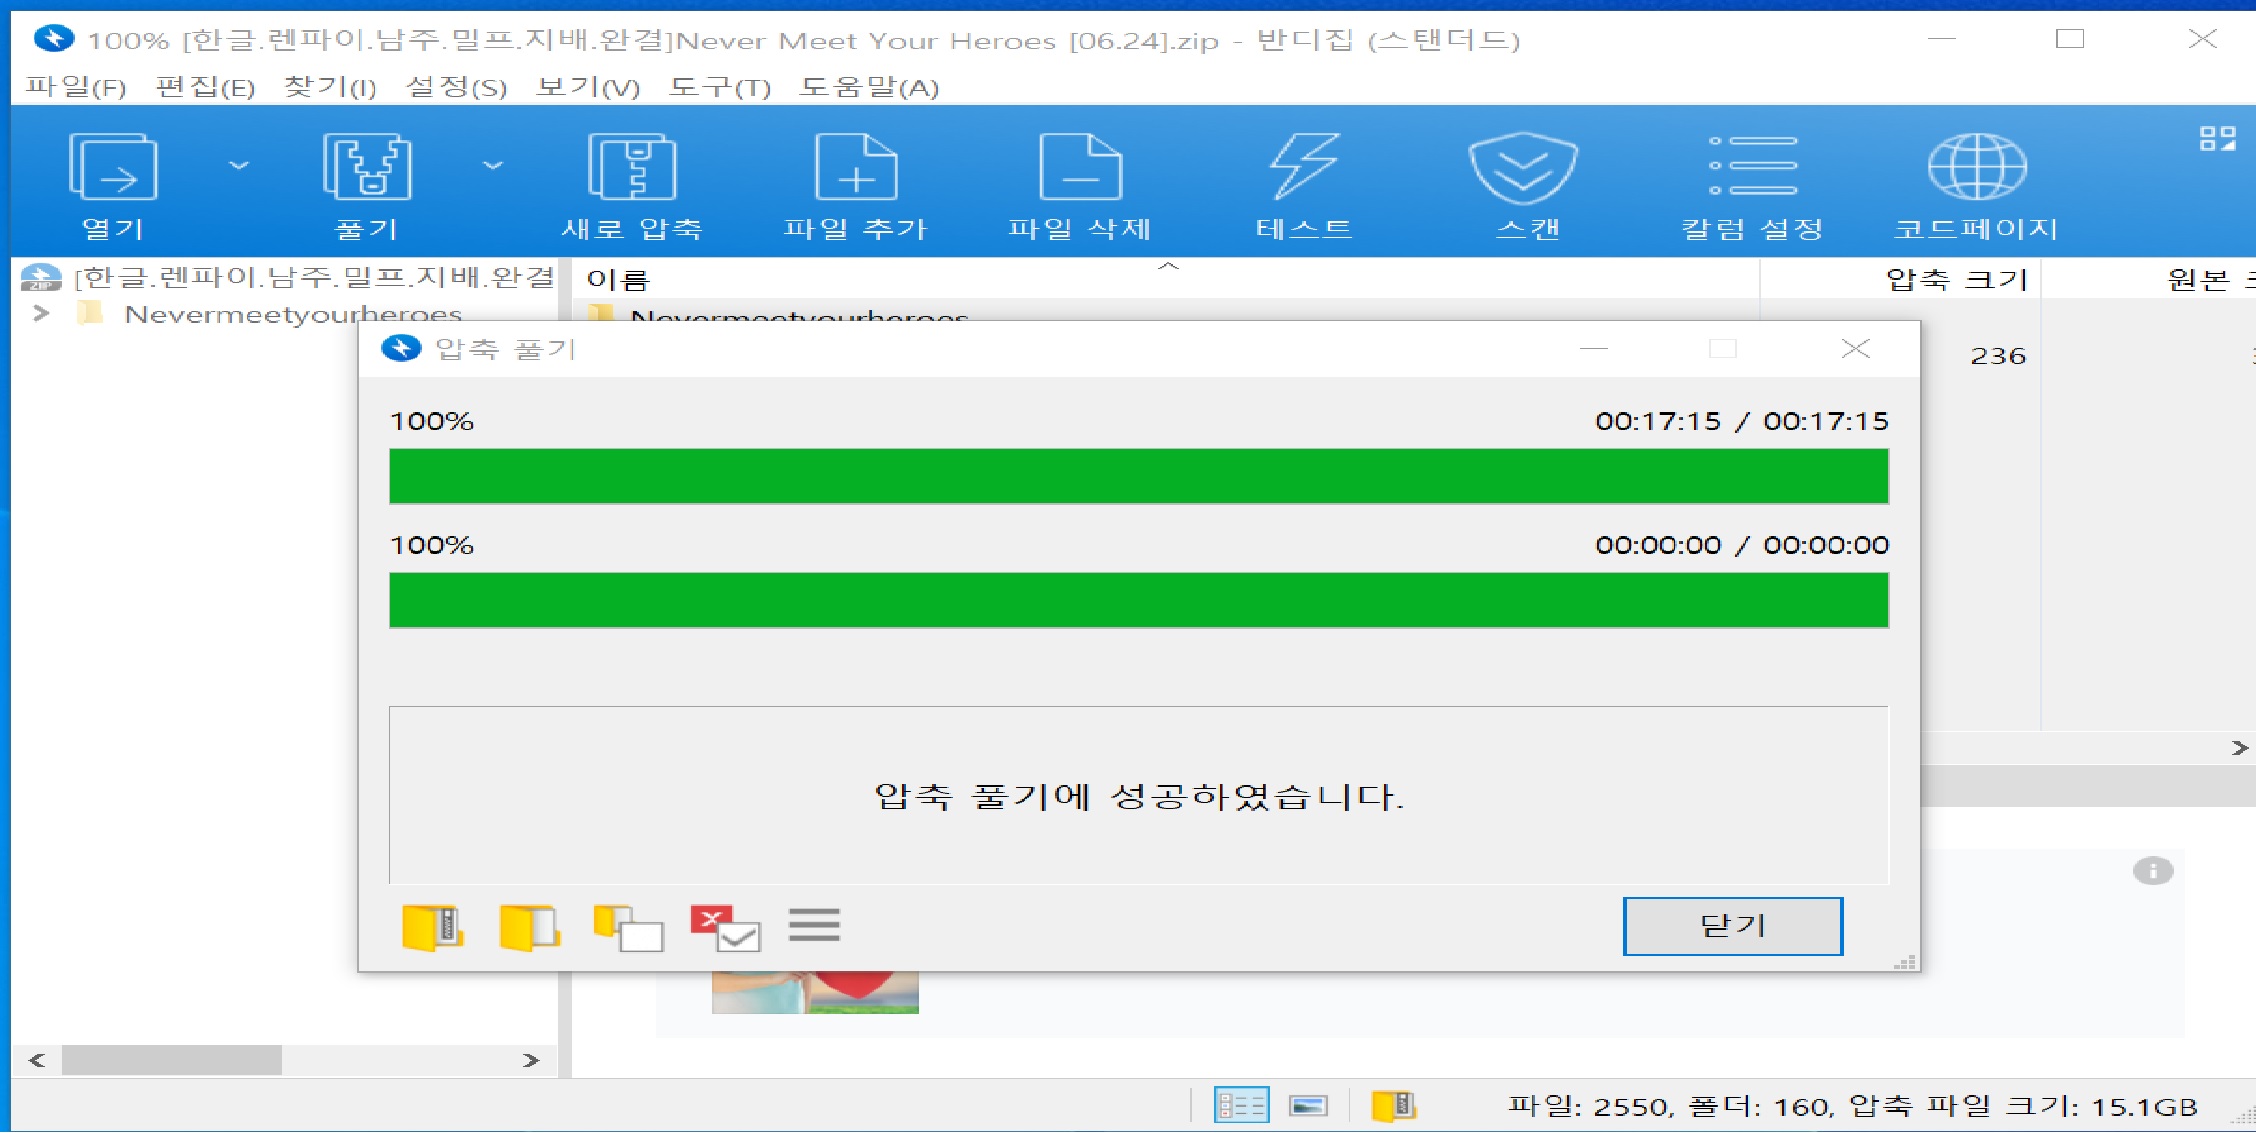
Task: Expand the Nevermeetyourheroes tree folder
Action: (x=41, y=314)
